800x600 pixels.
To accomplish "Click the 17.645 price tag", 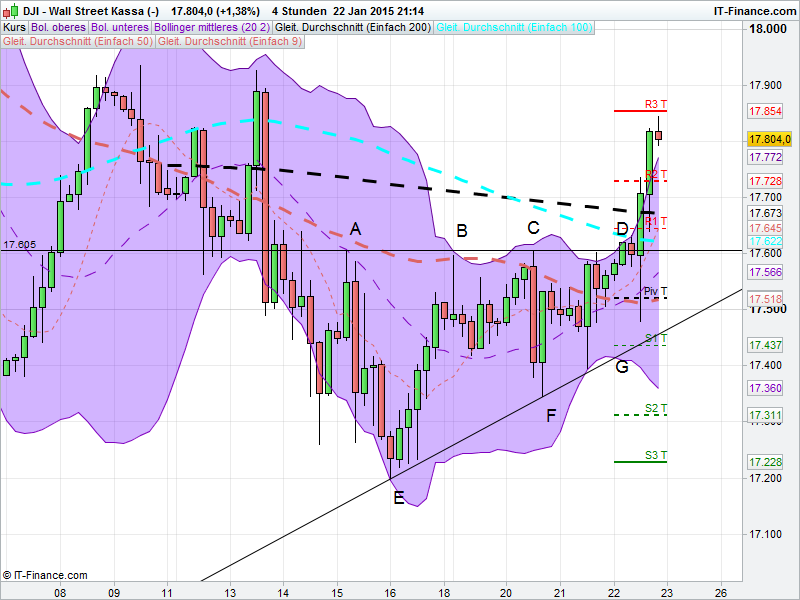I will pyautogui.click(x=765, y=228).
